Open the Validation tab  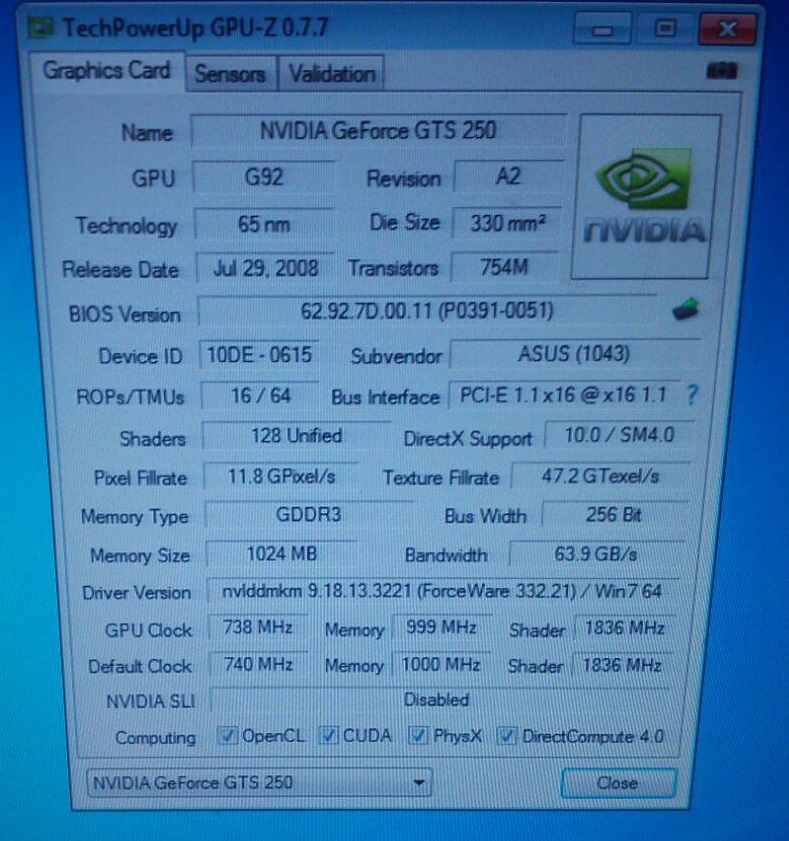(x=332, y=73)
